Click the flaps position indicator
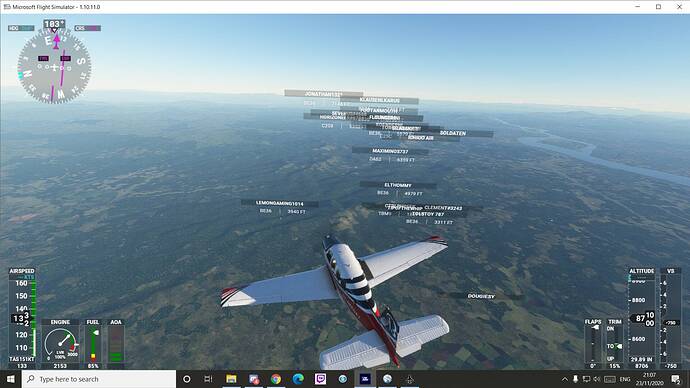The image size is (690, 388). point(593,344)
